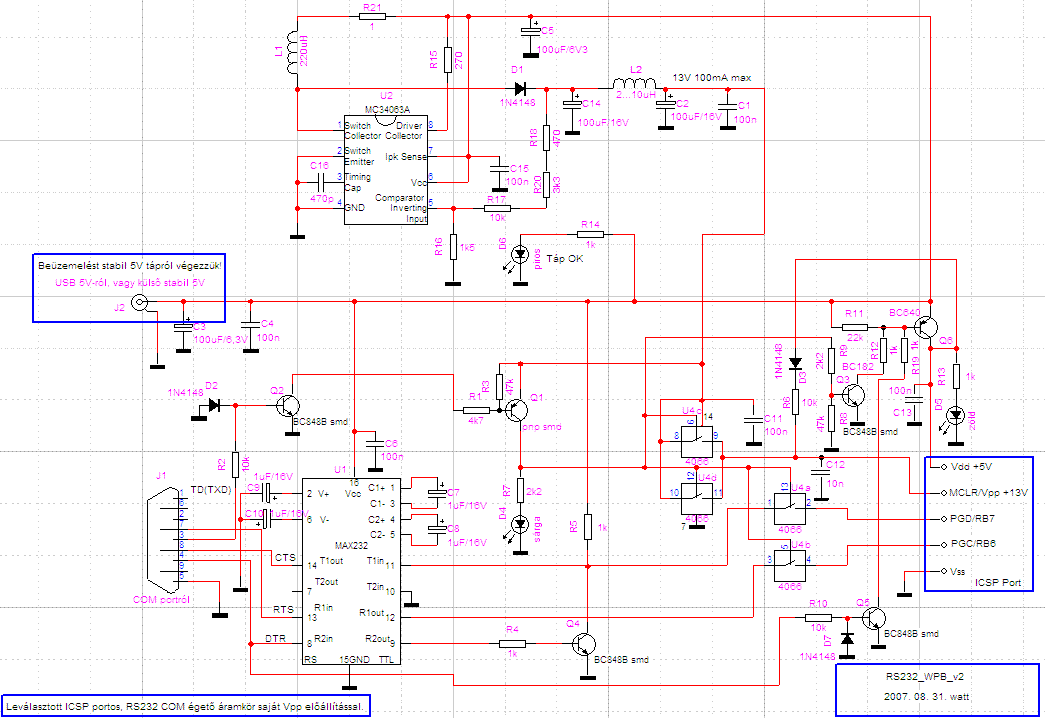This screenshot has width=1045, height=718.
Task: Select the RS232_WPB_v2 title box
Action: [937, 689]
